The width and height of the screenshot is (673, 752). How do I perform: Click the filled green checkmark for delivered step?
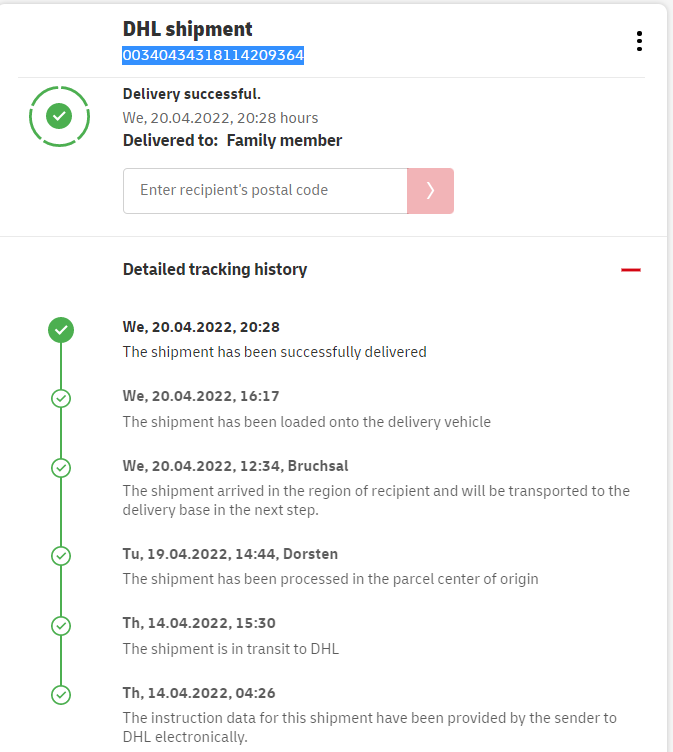coord(61,329)
